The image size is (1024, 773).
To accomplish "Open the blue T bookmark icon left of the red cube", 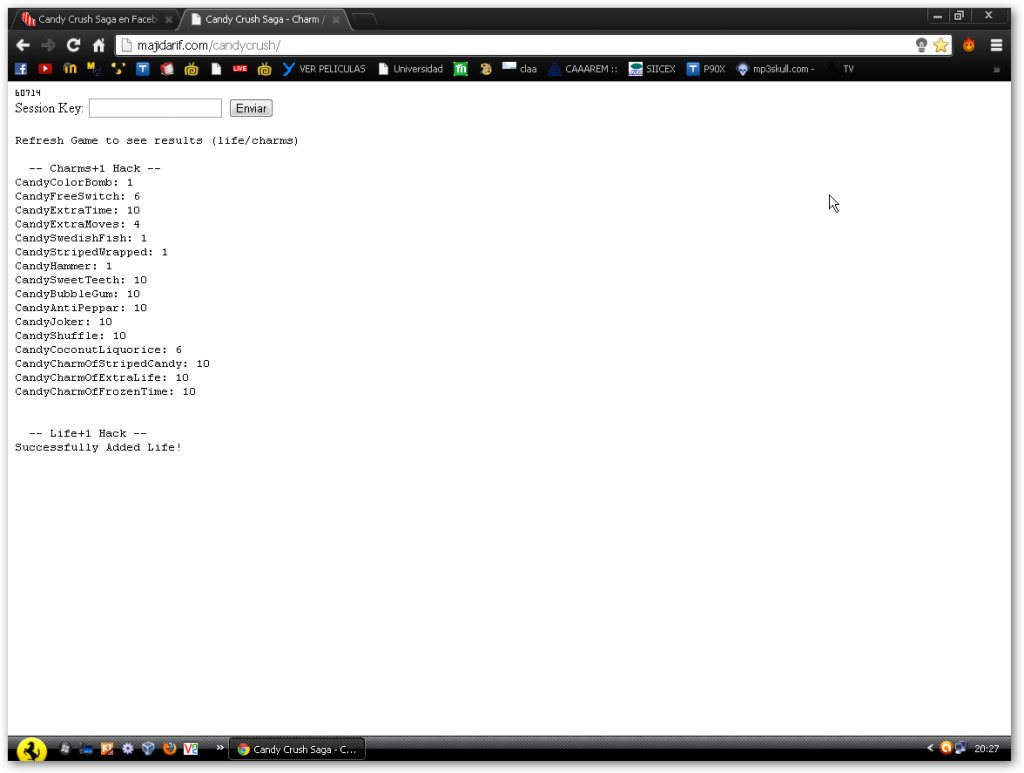I will [142, 69].
